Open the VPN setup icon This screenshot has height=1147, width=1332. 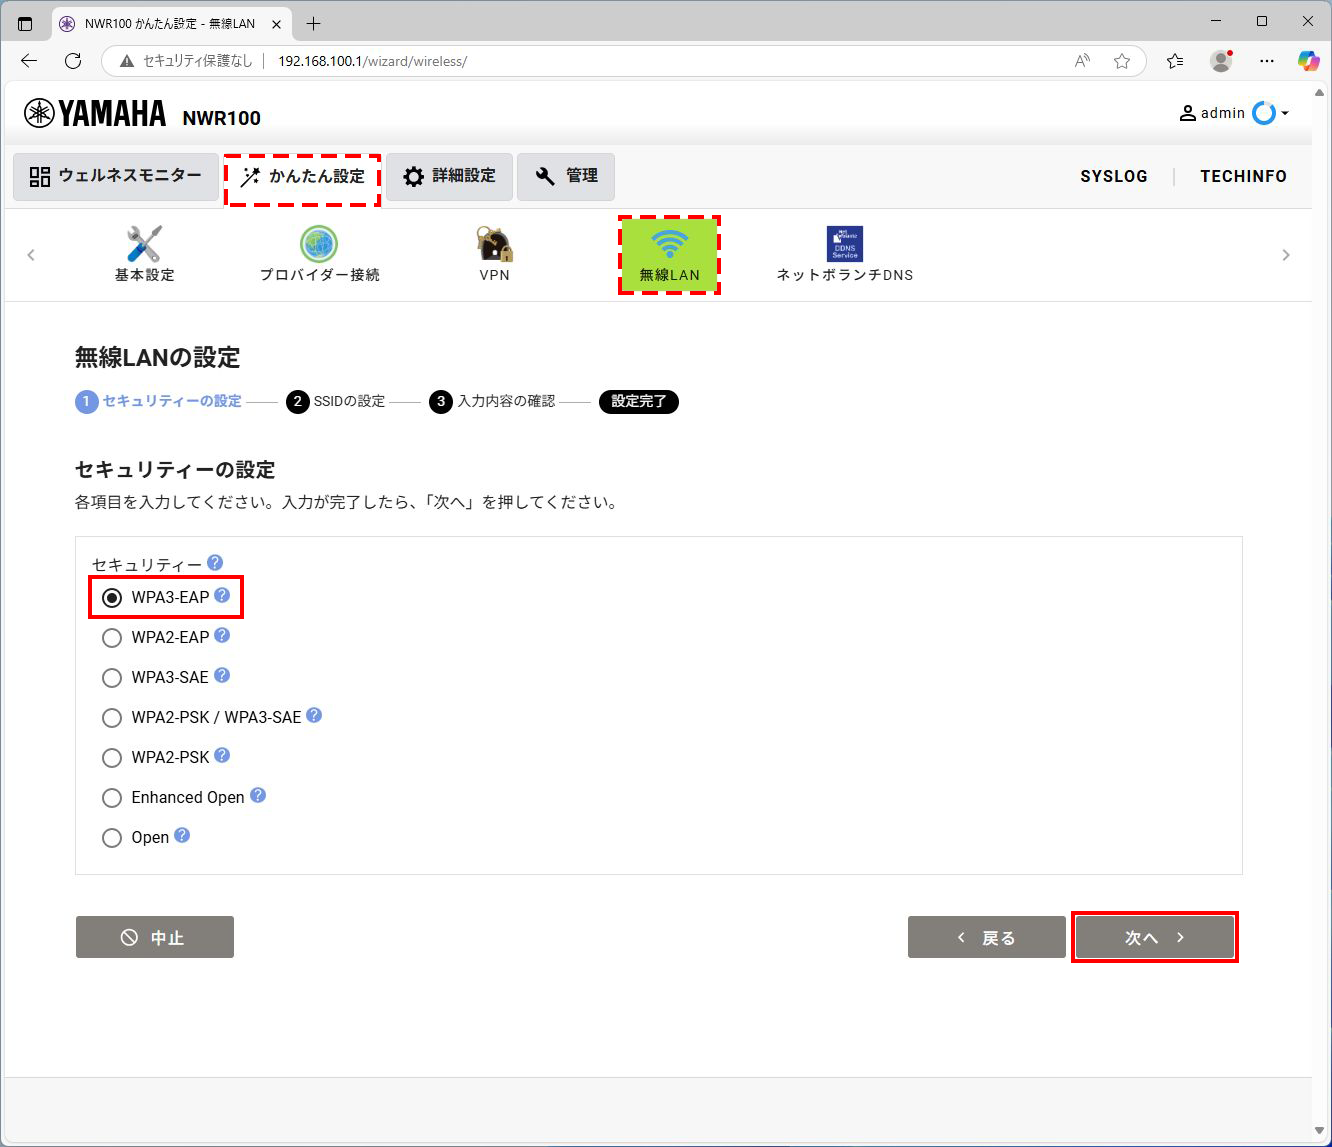tap(494, 252)
